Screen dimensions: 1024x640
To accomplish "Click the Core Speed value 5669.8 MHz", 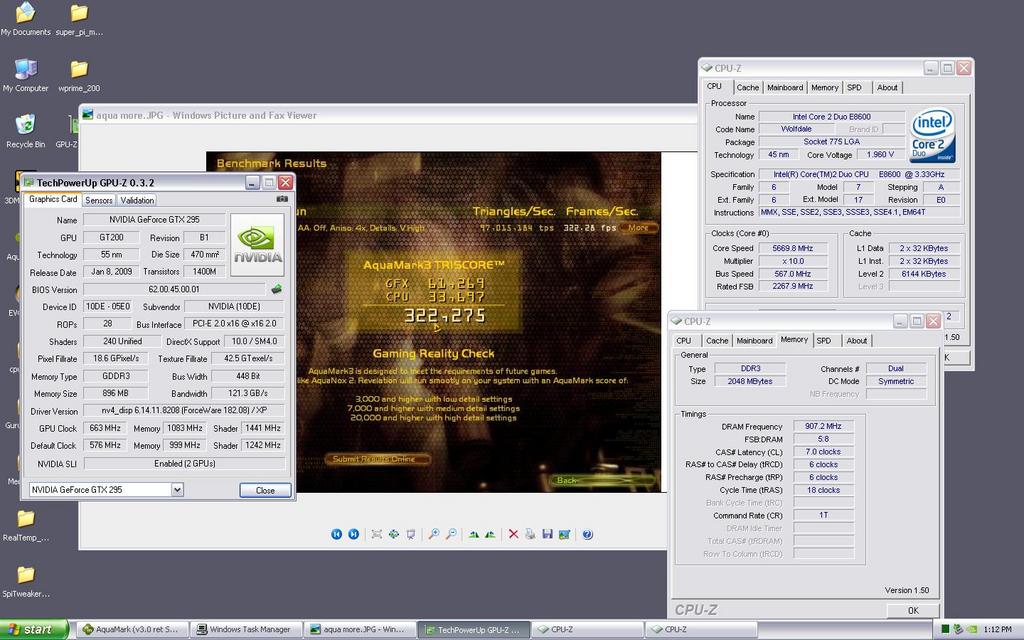I will coord(793,248).
